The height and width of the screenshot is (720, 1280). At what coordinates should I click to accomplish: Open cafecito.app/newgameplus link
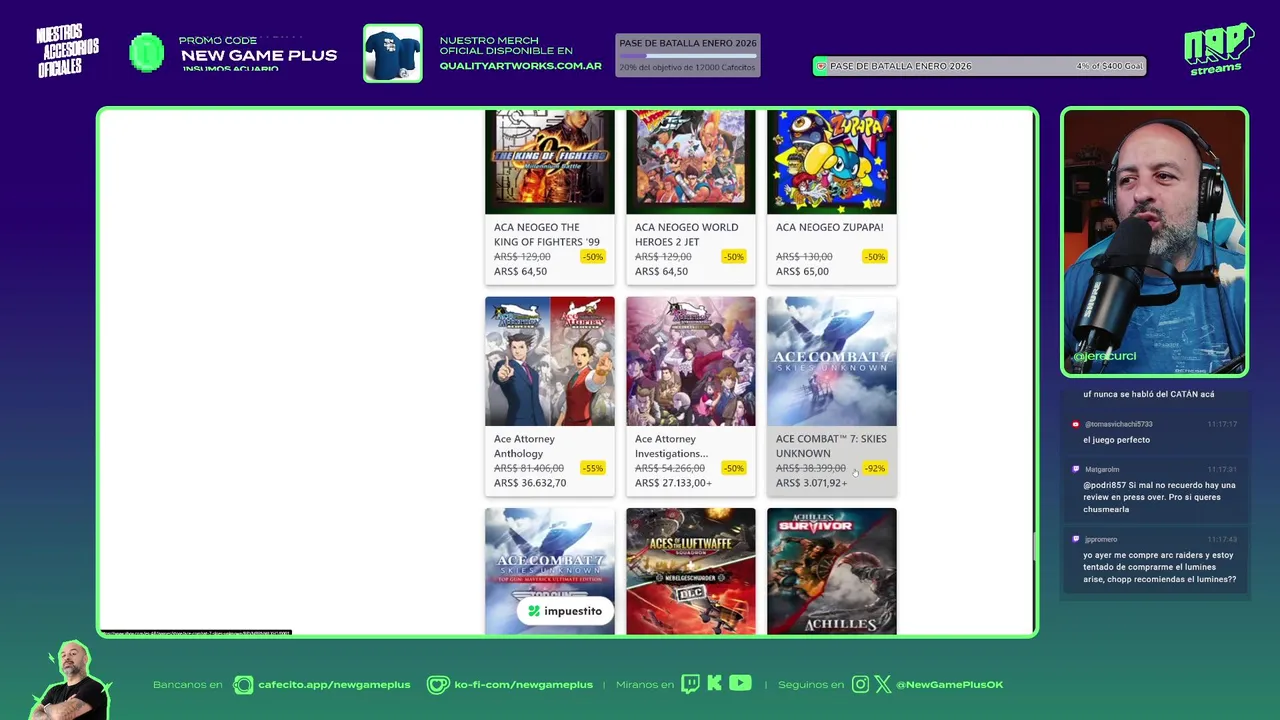(334, 685)
